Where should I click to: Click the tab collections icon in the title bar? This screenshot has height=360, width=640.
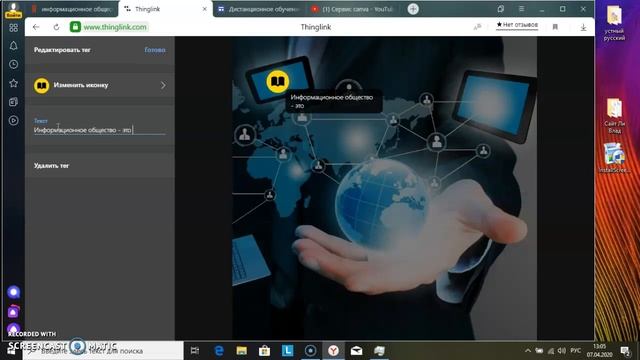click(501, 9)
